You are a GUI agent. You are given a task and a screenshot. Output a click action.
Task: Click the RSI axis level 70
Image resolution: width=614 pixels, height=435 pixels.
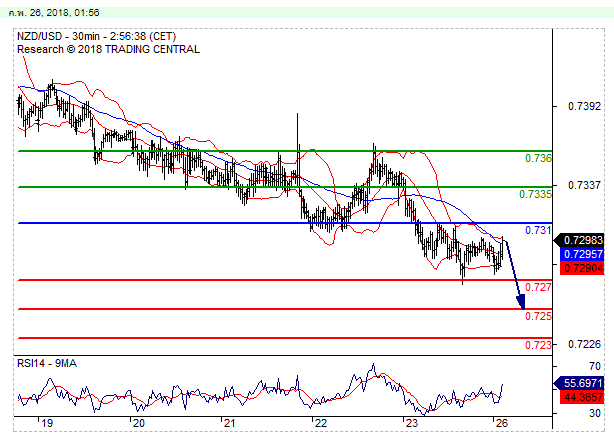click(x=594, y=366)
